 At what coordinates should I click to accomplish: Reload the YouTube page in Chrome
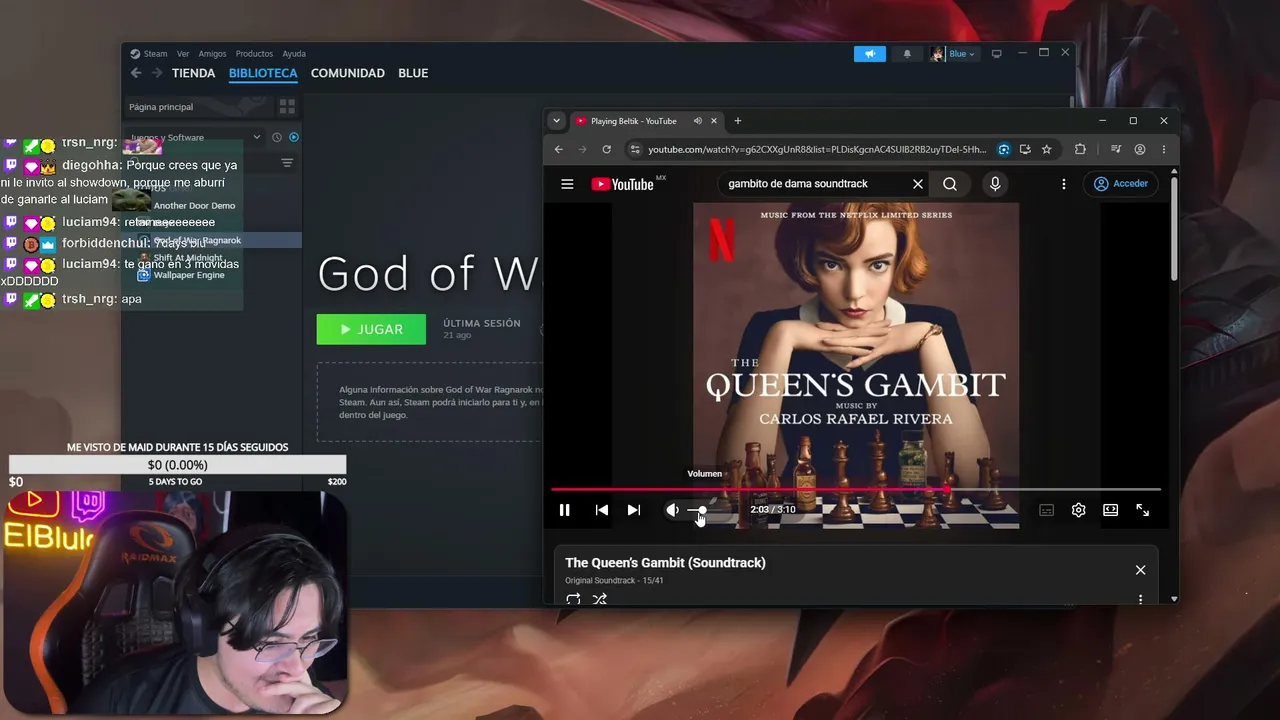[x=606, y=149]
